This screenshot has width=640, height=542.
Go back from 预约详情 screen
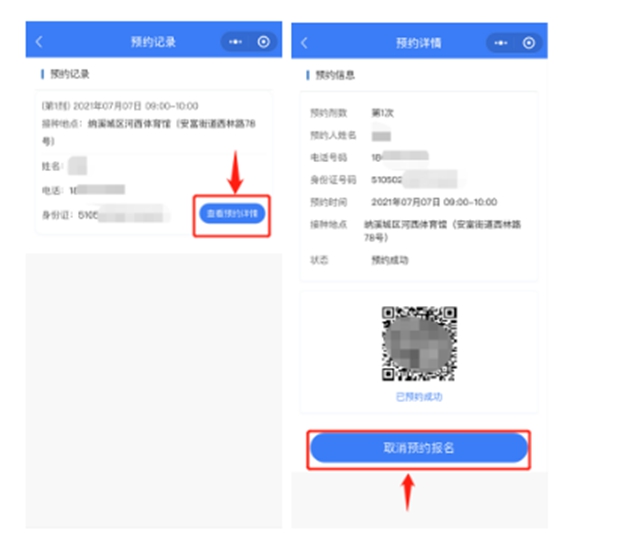304,43
